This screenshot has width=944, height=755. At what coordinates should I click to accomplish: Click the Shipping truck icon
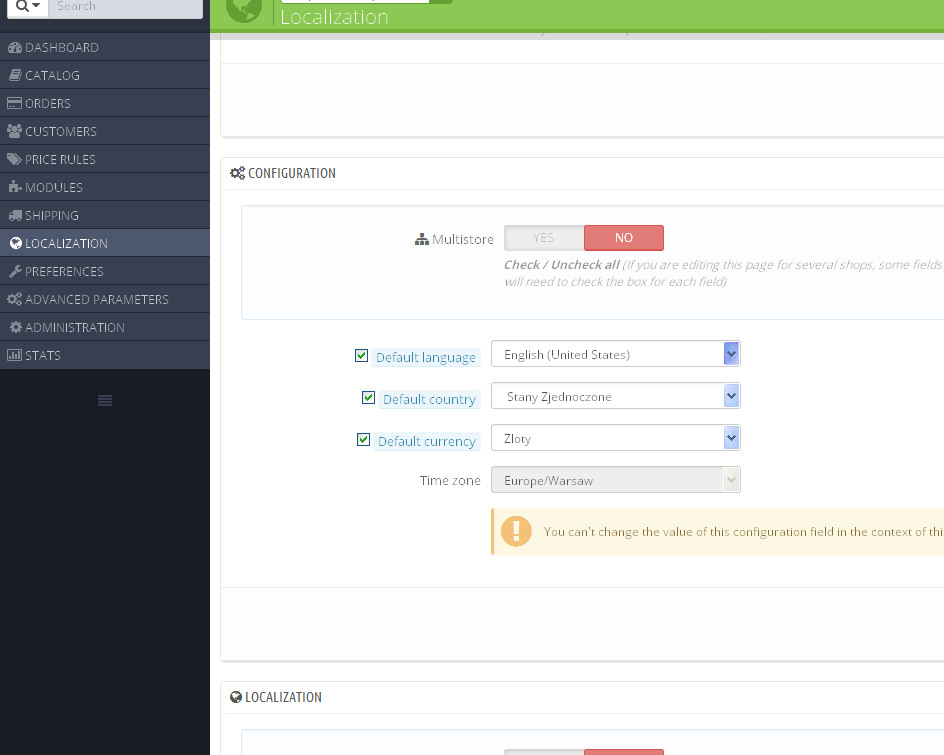15,215
